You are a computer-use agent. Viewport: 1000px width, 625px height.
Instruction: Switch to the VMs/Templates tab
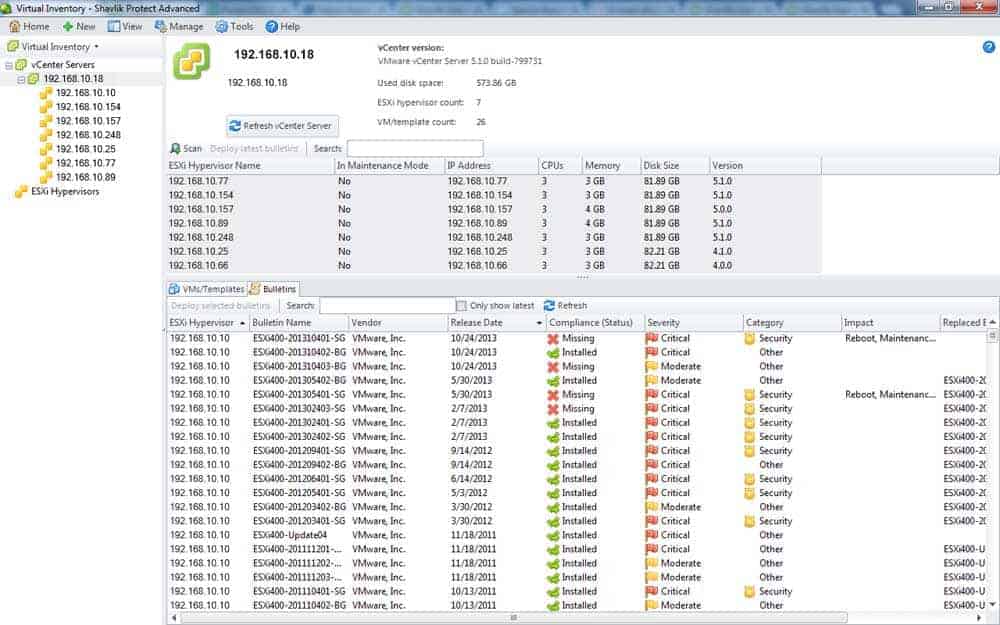click(x=207, y=289)
